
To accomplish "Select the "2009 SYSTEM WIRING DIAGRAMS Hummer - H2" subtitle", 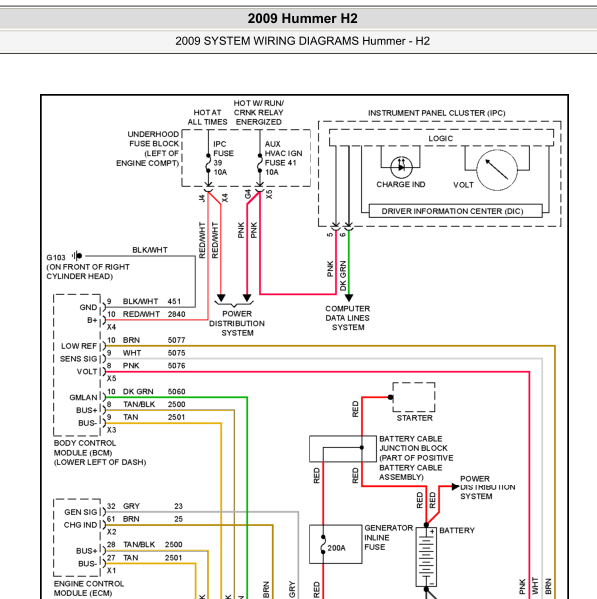I will coord(303,41).
